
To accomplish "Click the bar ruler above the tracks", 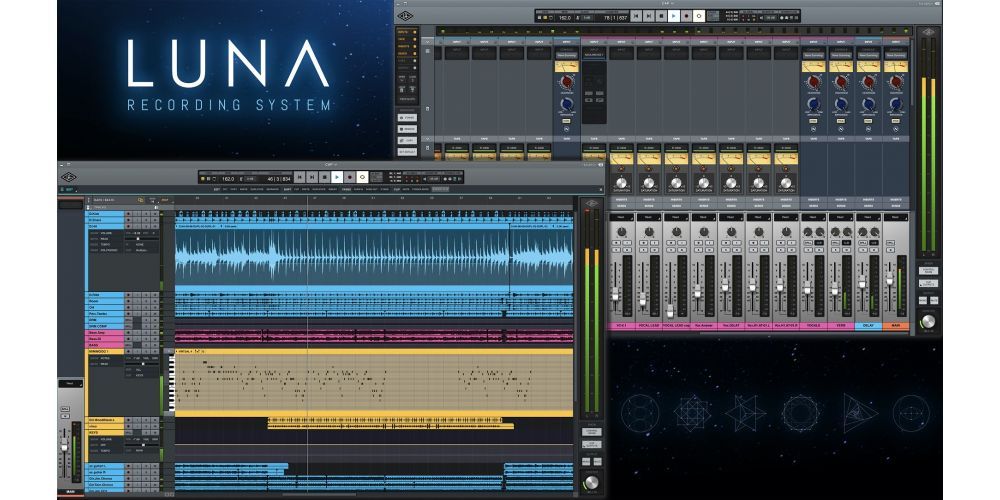I will 375,198.
